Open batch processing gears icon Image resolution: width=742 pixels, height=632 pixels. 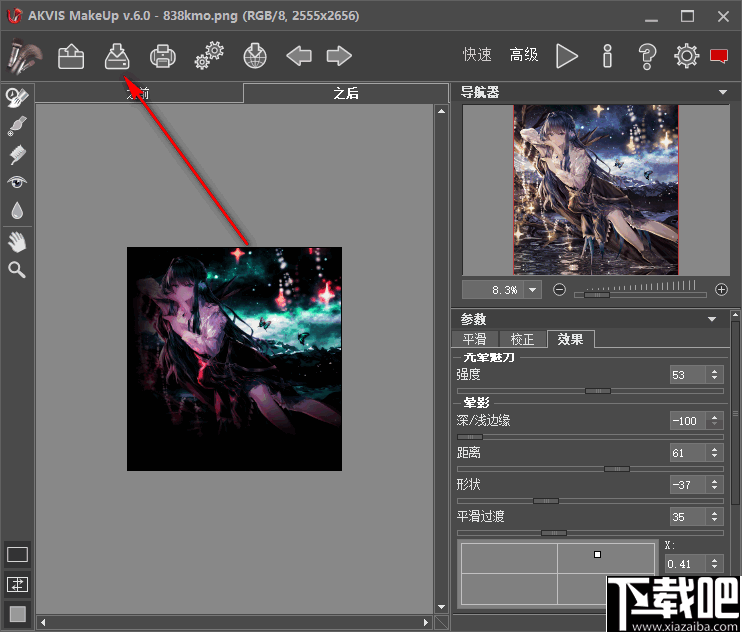pyautogui.click(x=209, y=56)
